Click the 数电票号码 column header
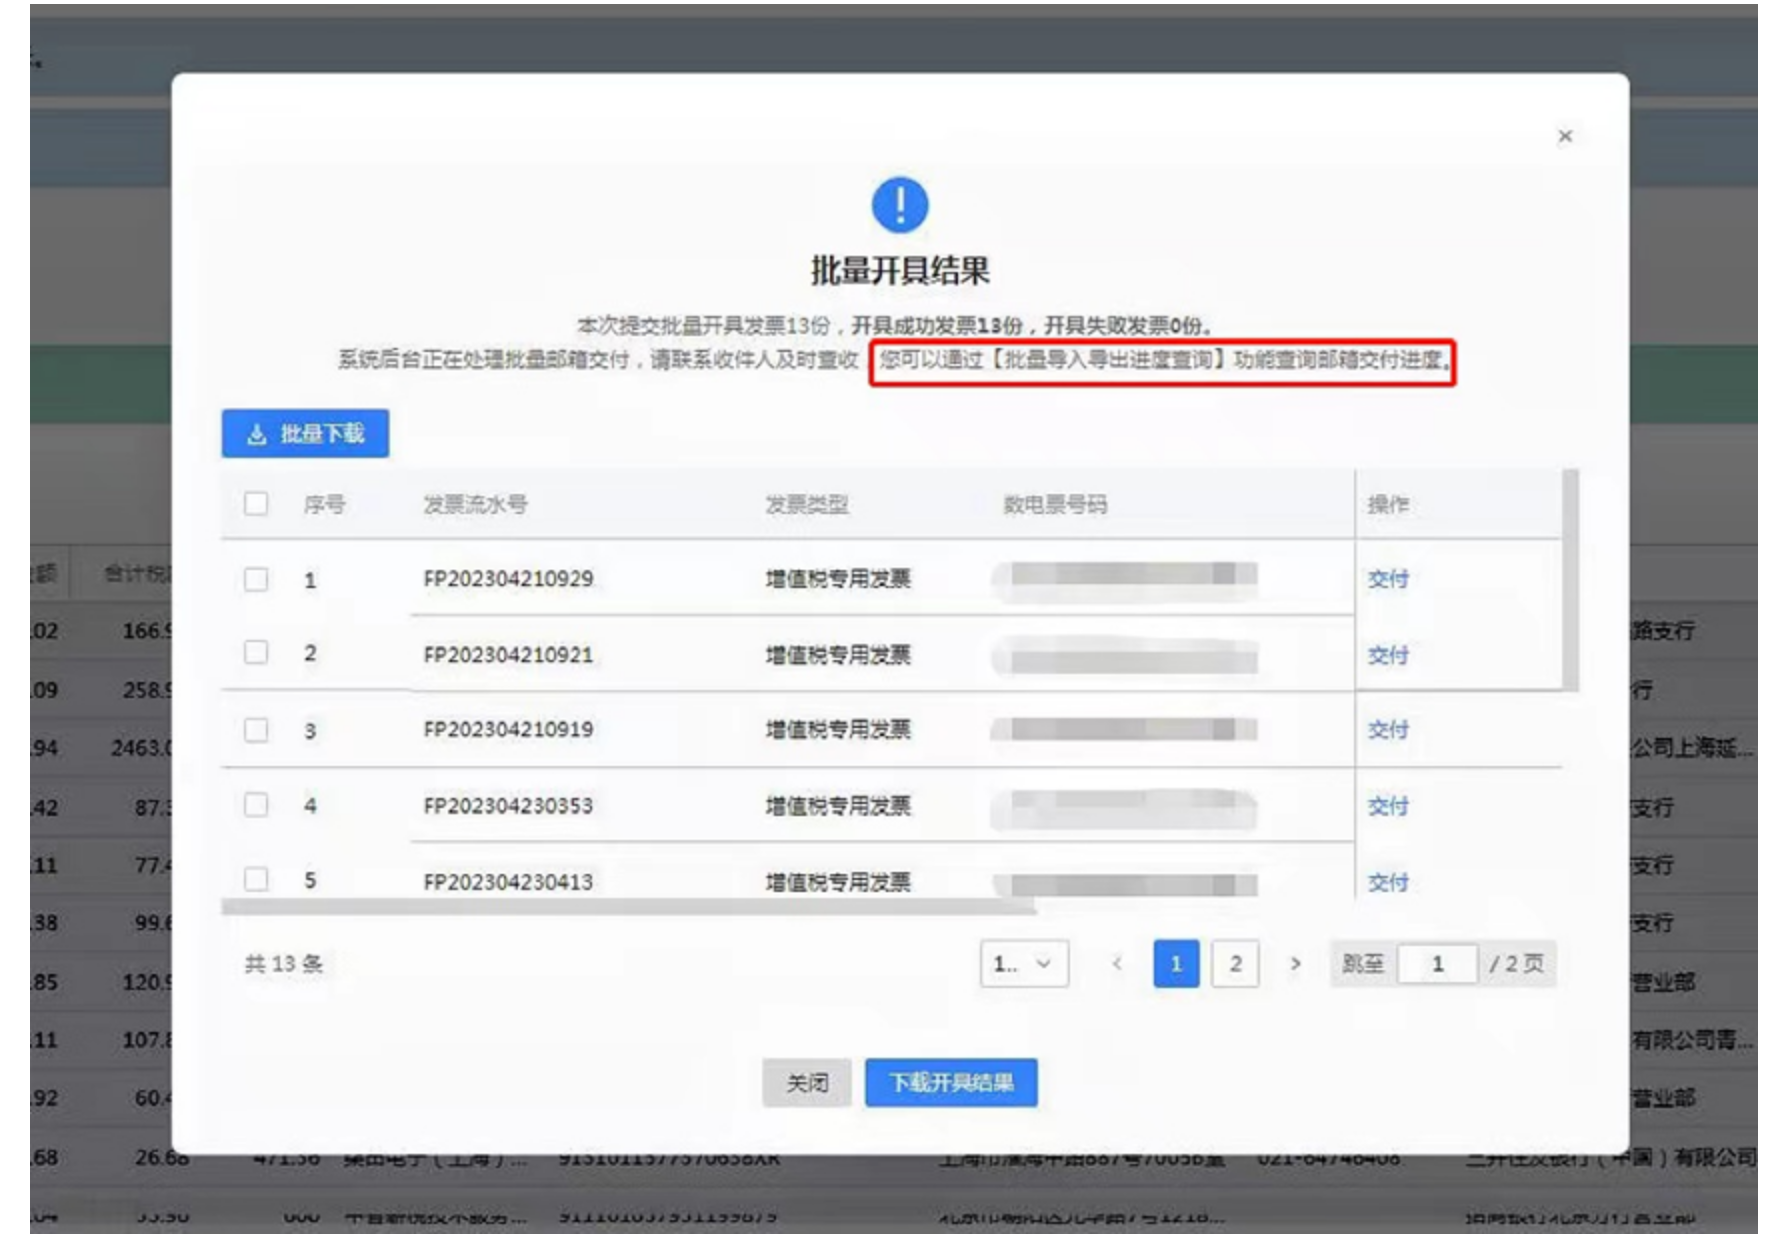1779x1252 pixels. pyautogui.click(x=1055, y=504)
